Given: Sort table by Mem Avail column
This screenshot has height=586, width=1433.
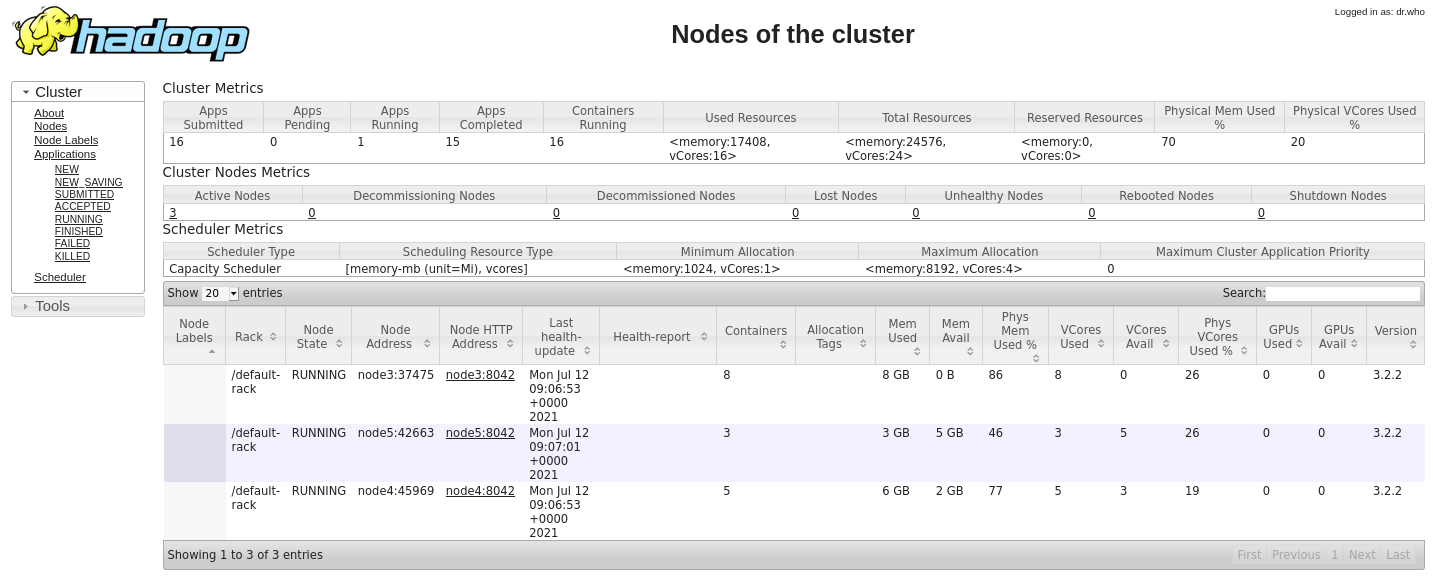Looking at the screenshot, I should 955,335.
